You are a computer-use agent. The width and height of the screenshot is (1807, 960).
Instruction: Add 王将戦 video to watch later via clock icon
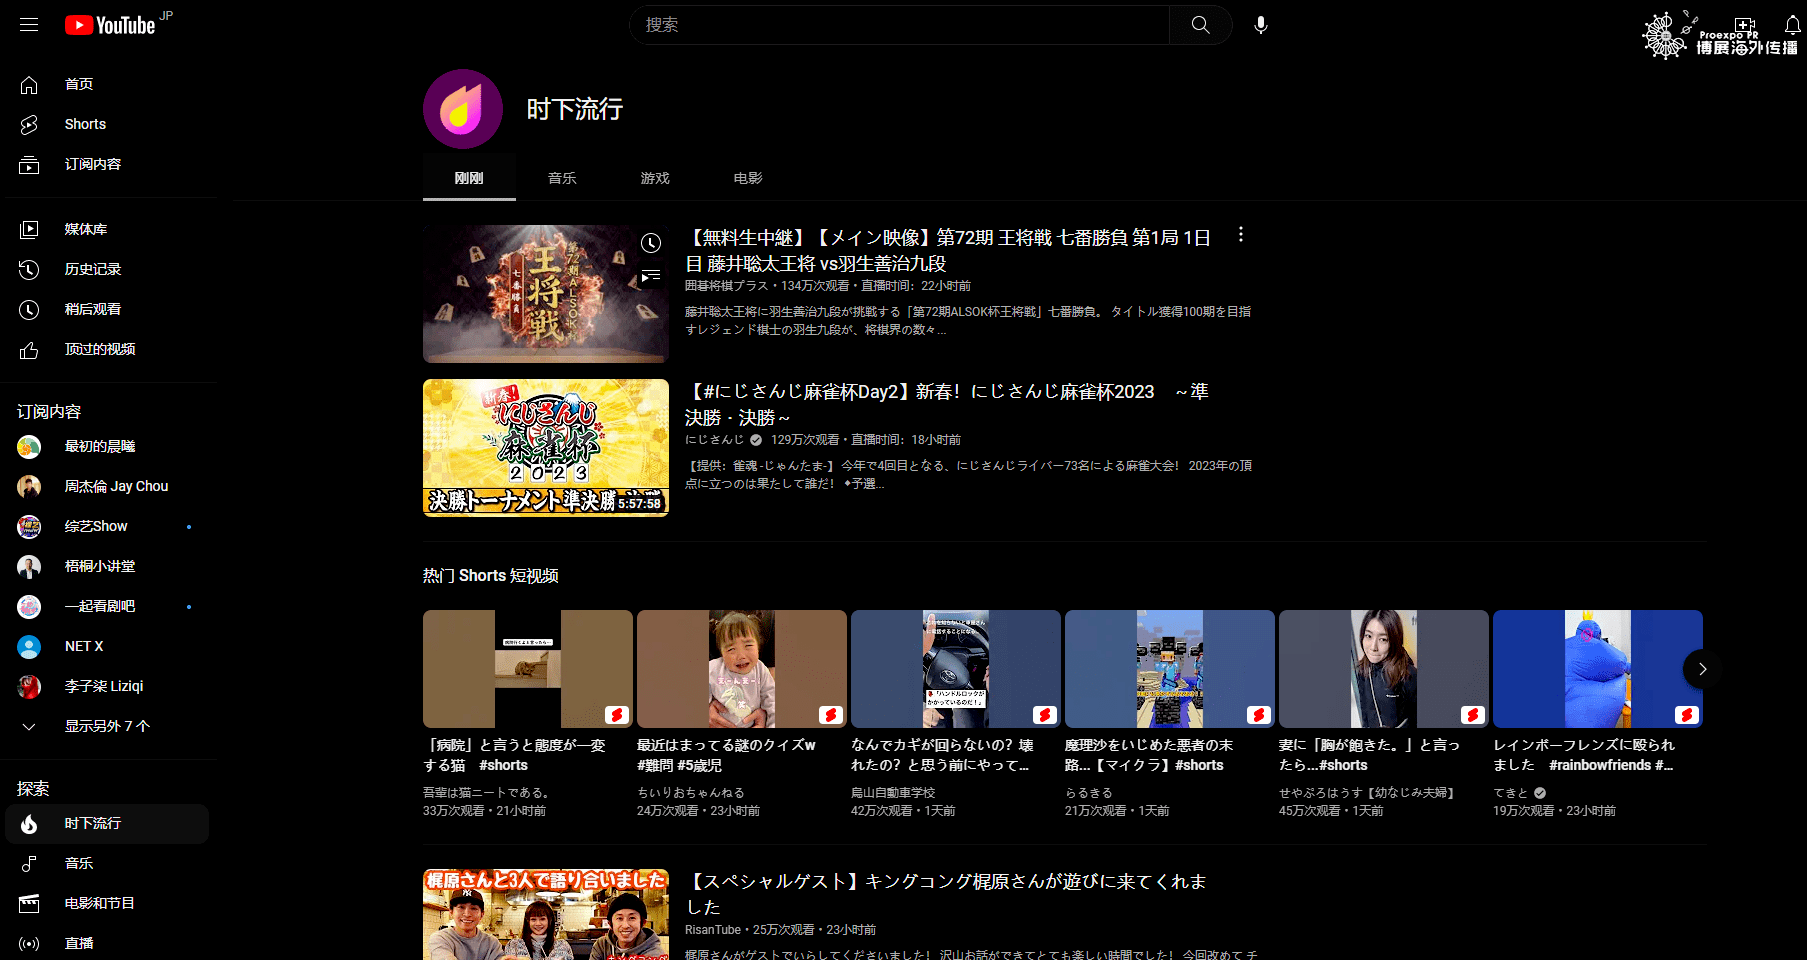pos(651,243)
